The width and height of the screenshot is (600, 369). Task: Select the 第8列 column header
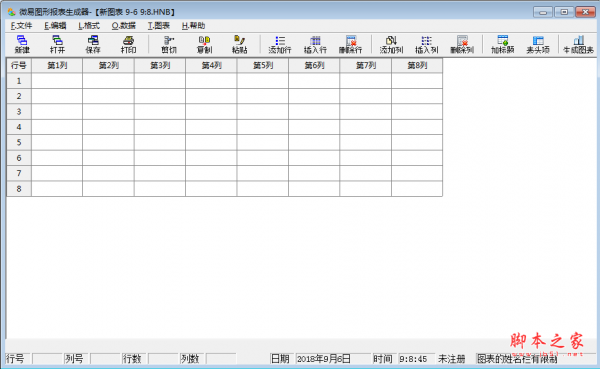point(417,65)
